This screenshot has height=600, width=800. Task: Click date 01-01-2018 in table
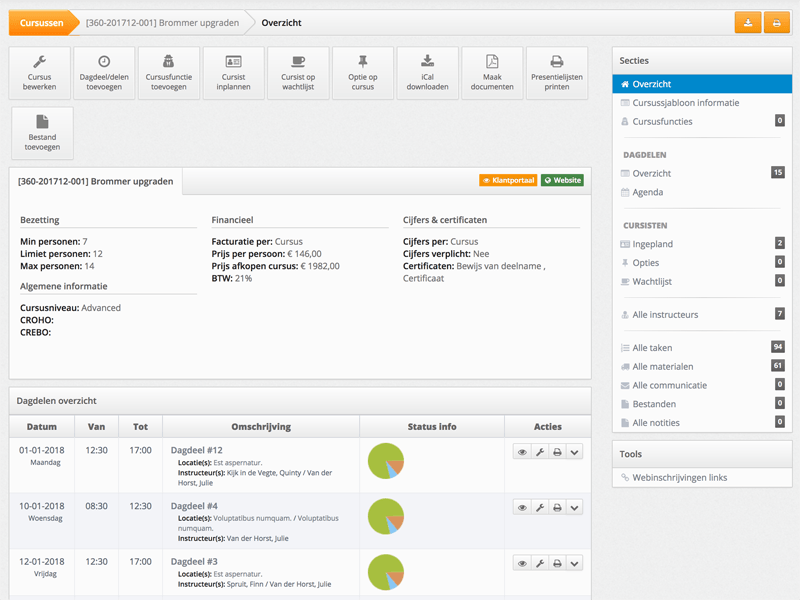[42, 451]
